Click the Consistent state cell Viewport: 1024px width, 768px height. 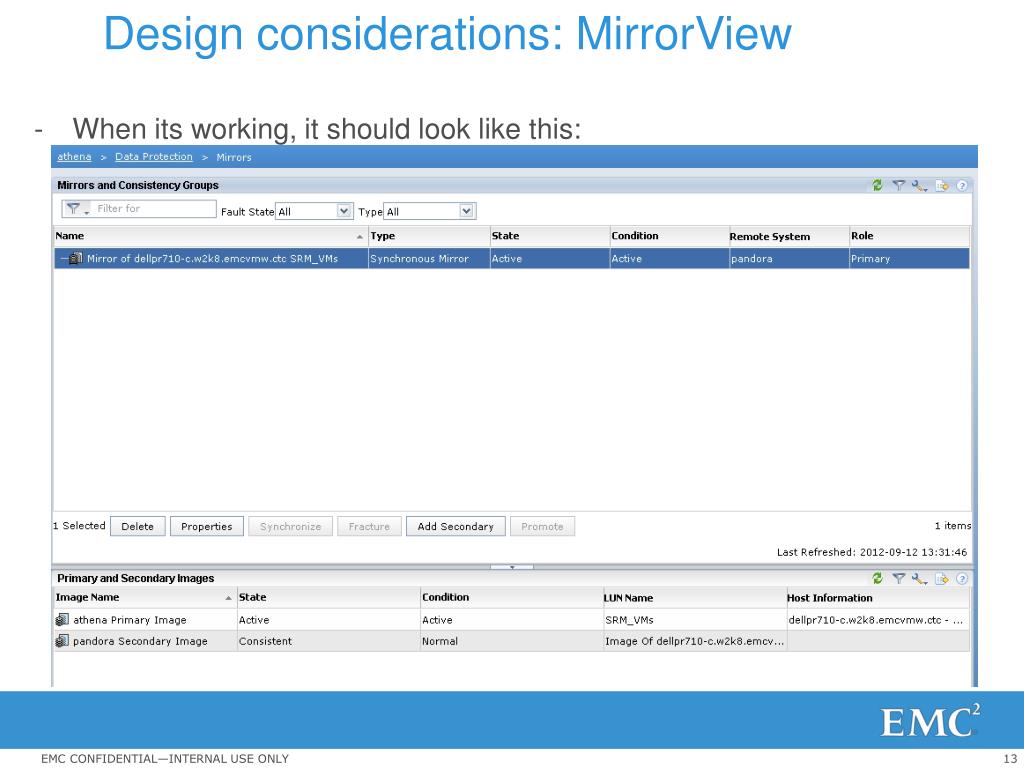[328, 641]
